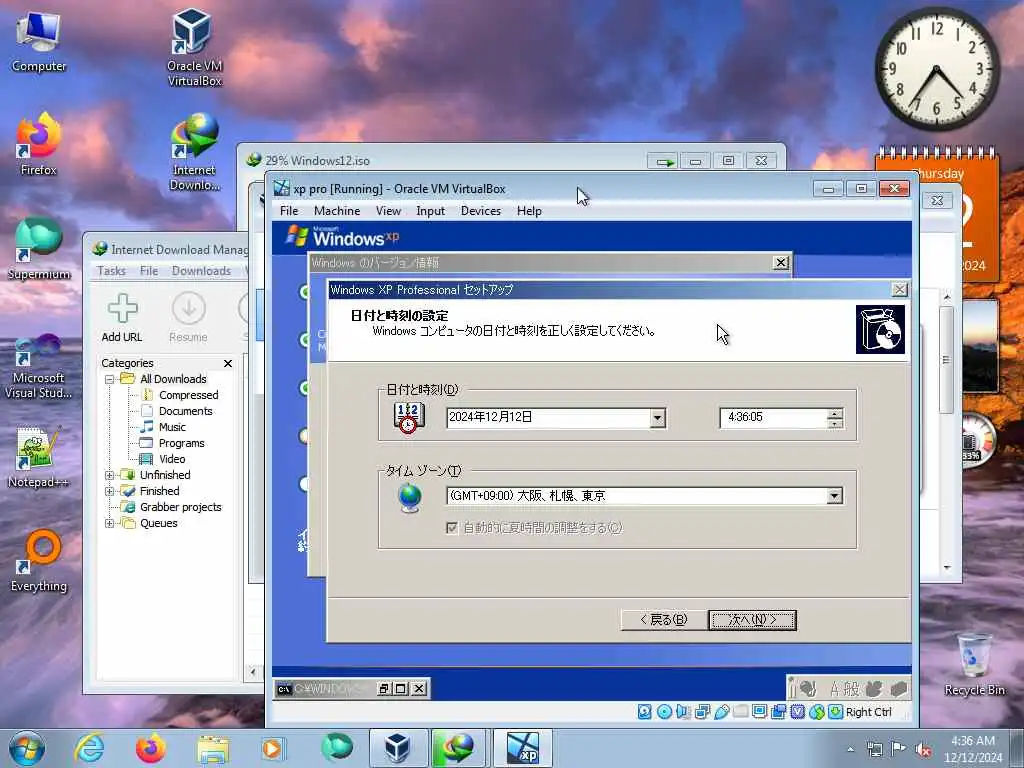
Task: Open Internet Download Manager desktop shortcut
Action: pyautogui.click(x=194, y=152)
